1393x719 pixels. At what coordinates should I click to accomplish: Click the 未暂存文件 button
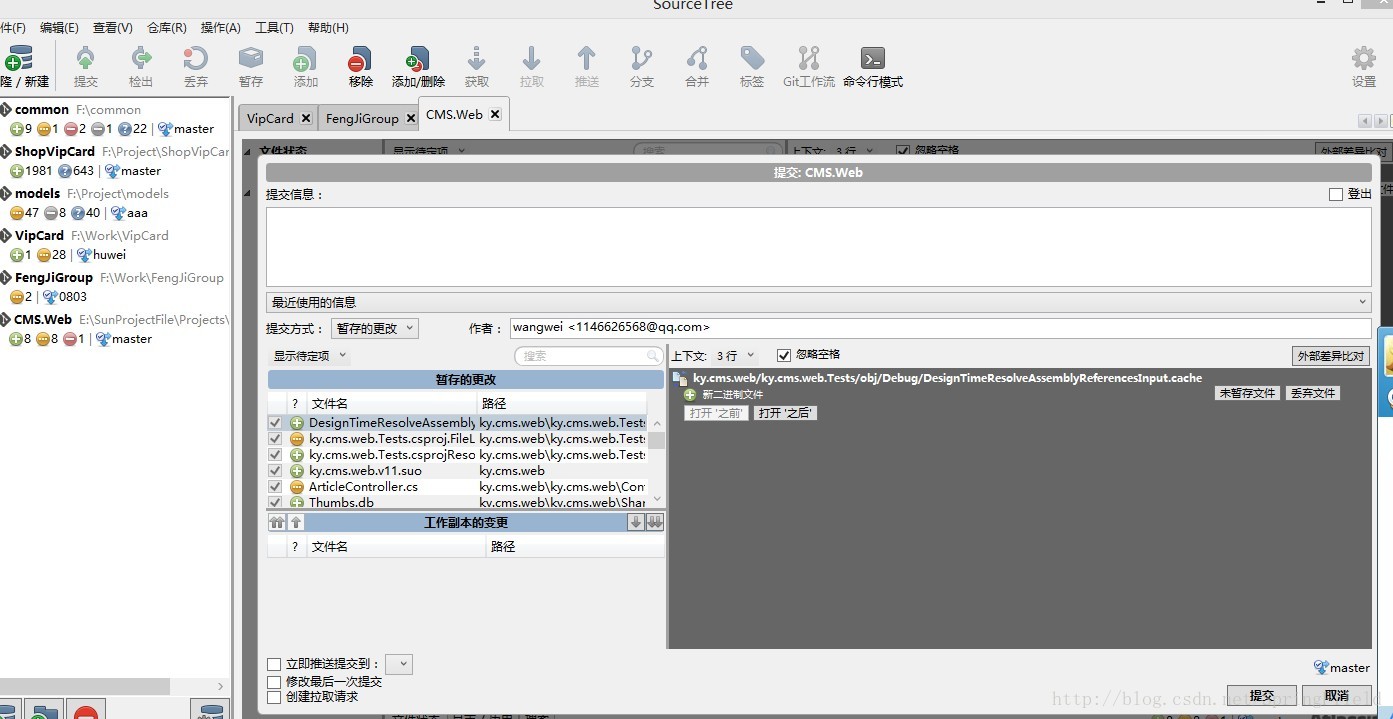click(1247, 393)
